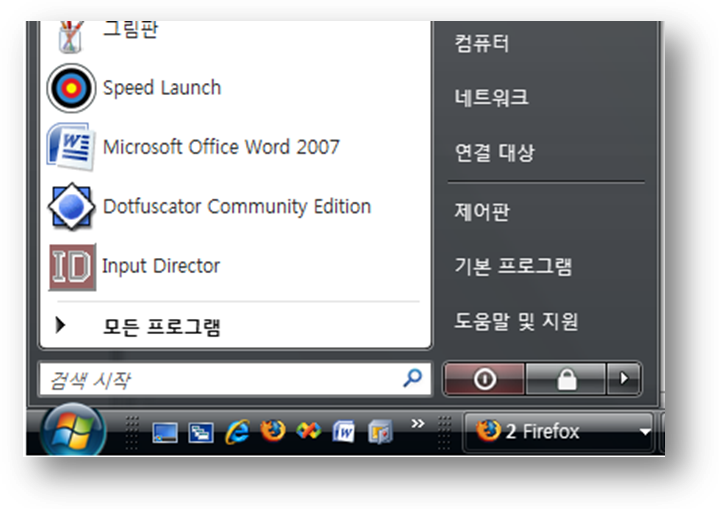Click the Show Desktop quick launch icon

[x=165, y=432]
